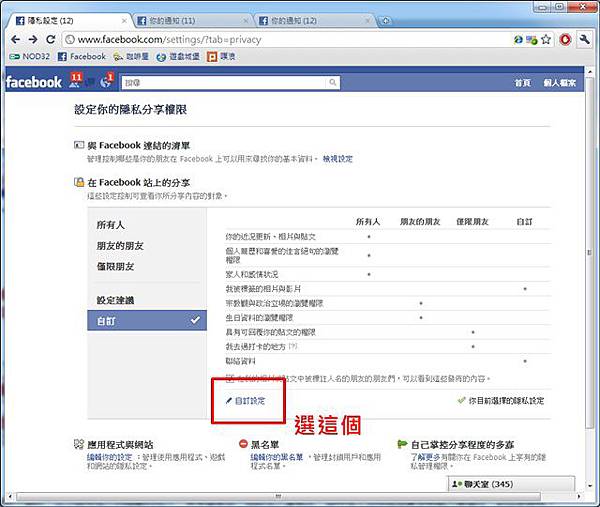Click 你目前選擇的隱私設定 label

tap(506, 401)
